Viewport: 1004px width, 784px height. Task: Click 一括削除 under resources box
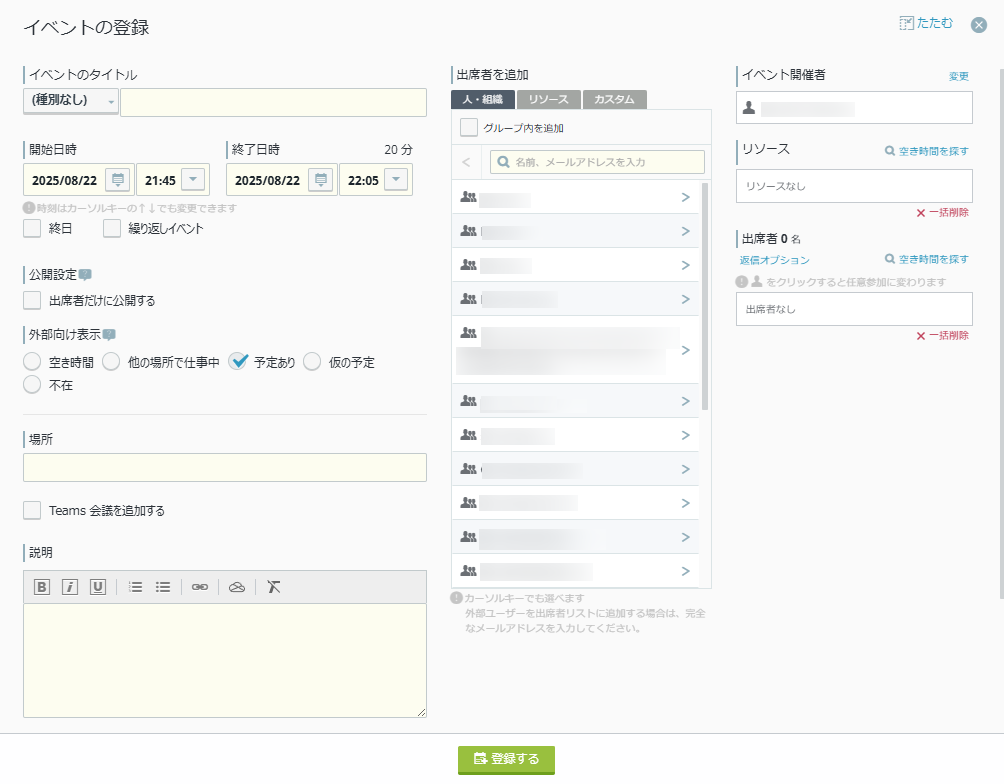943,213
